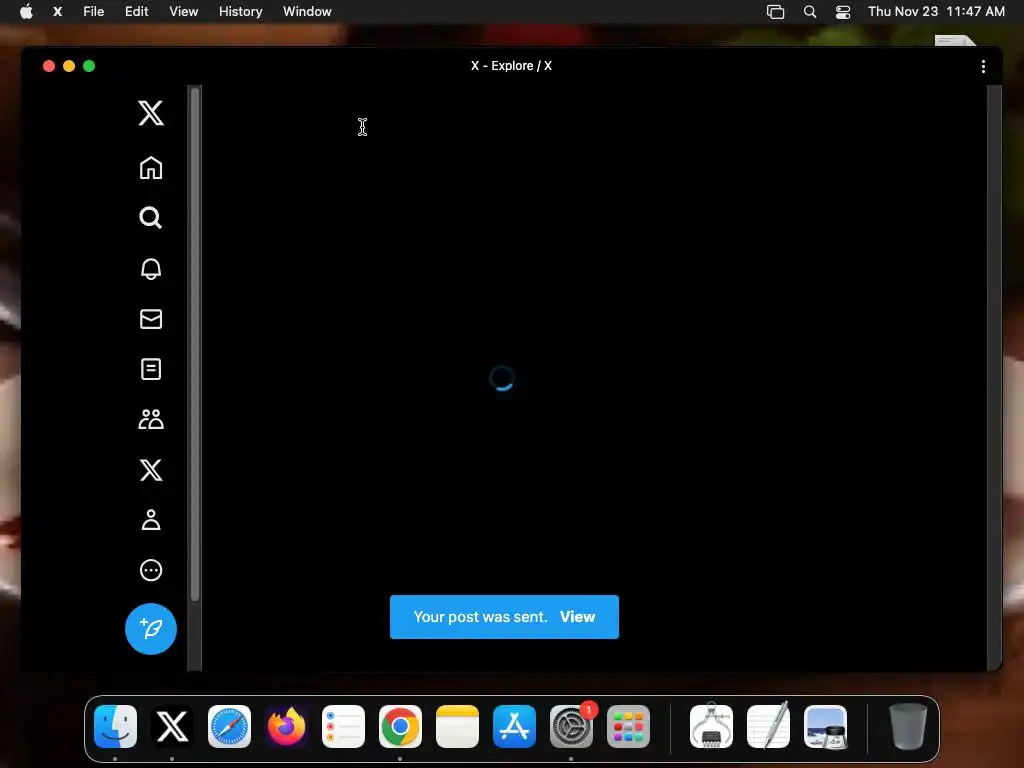
Task: Open System Information chip icon in Dock
Action: 711,726
